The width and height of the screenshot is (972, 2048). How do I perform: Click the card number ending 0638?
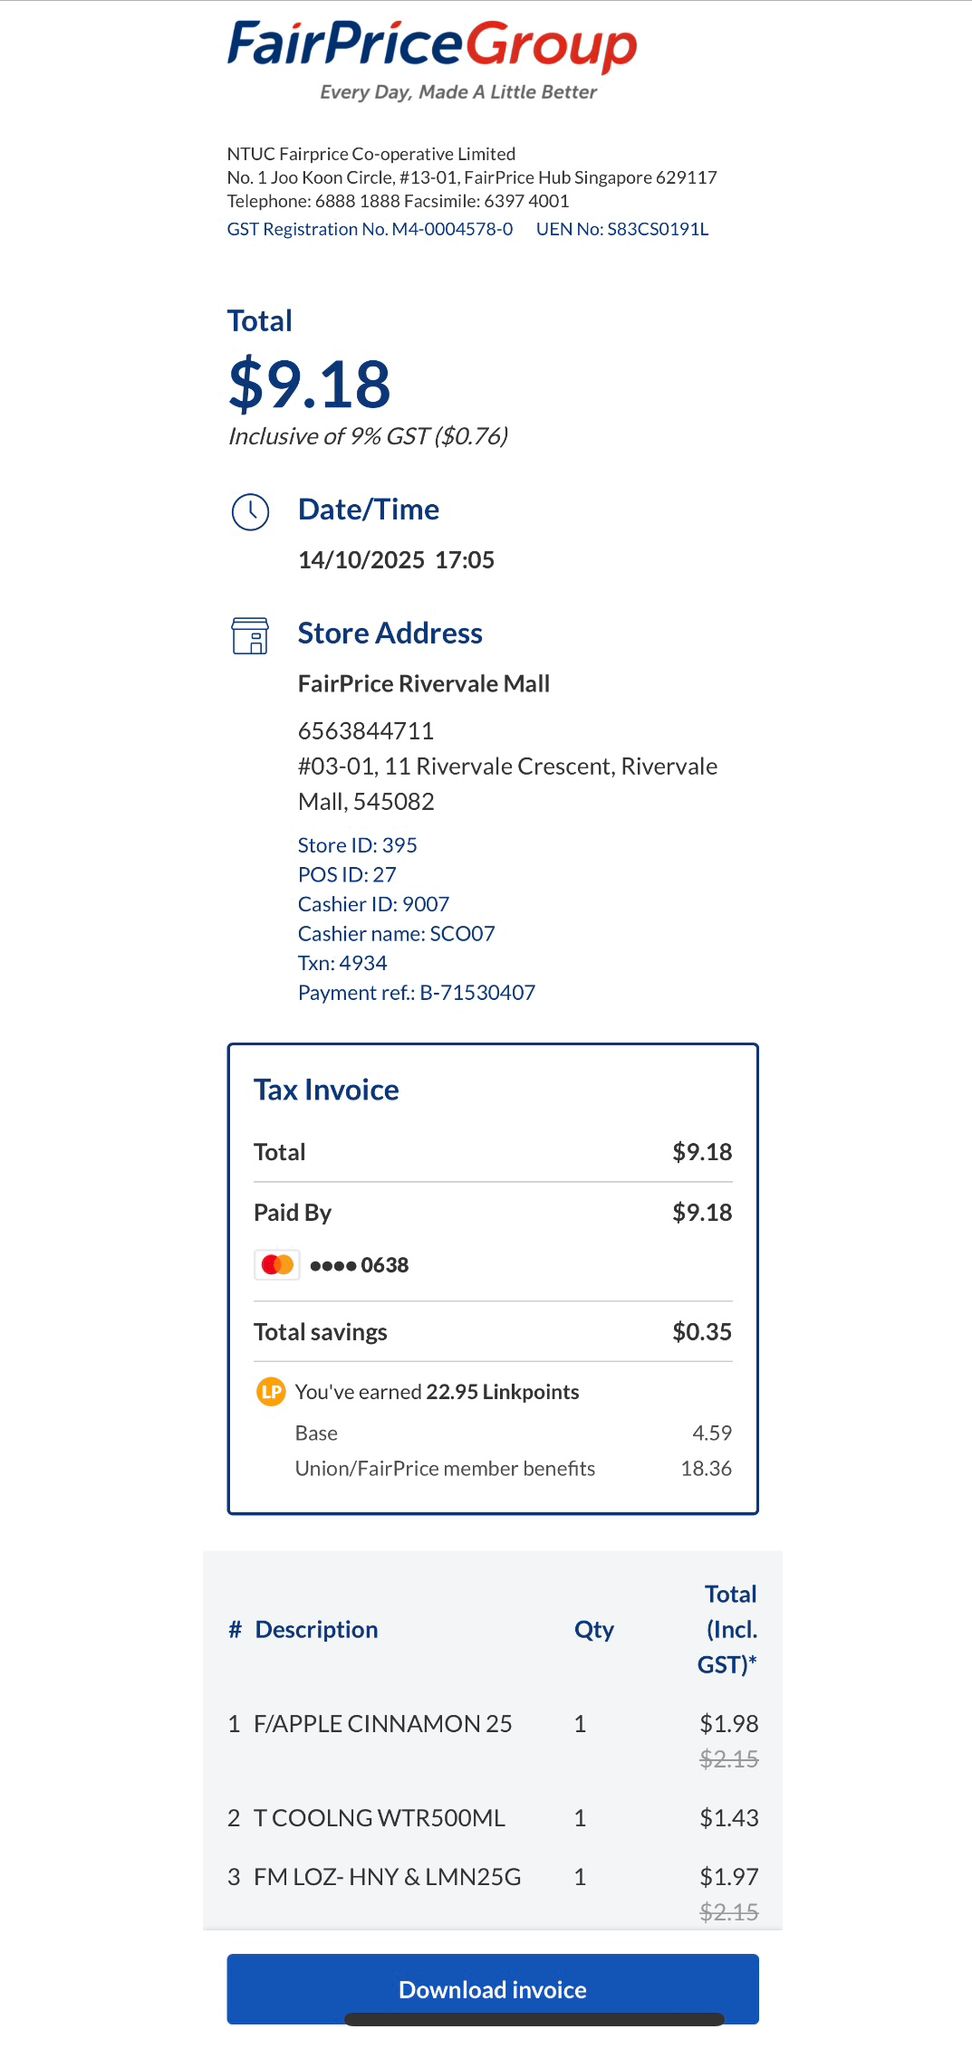[x=359, y=1265]
